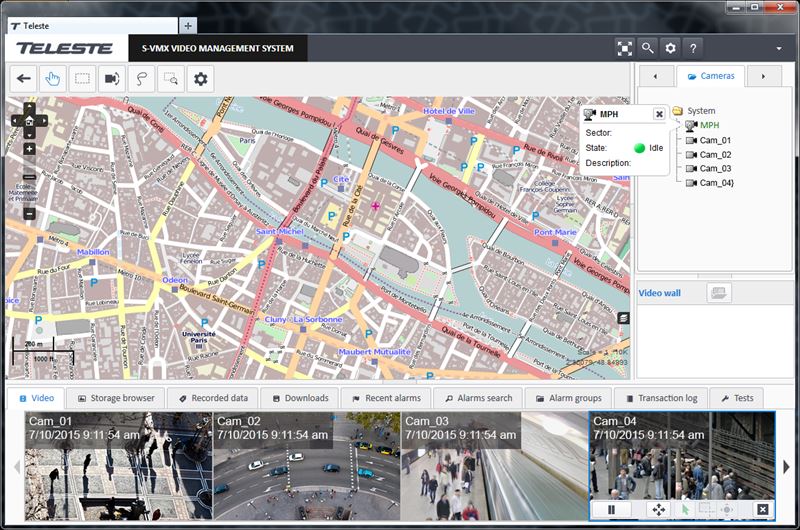The image size is (800, 530).
Task: Select Cam_02 in the camera tree
Action: (715, 155)
